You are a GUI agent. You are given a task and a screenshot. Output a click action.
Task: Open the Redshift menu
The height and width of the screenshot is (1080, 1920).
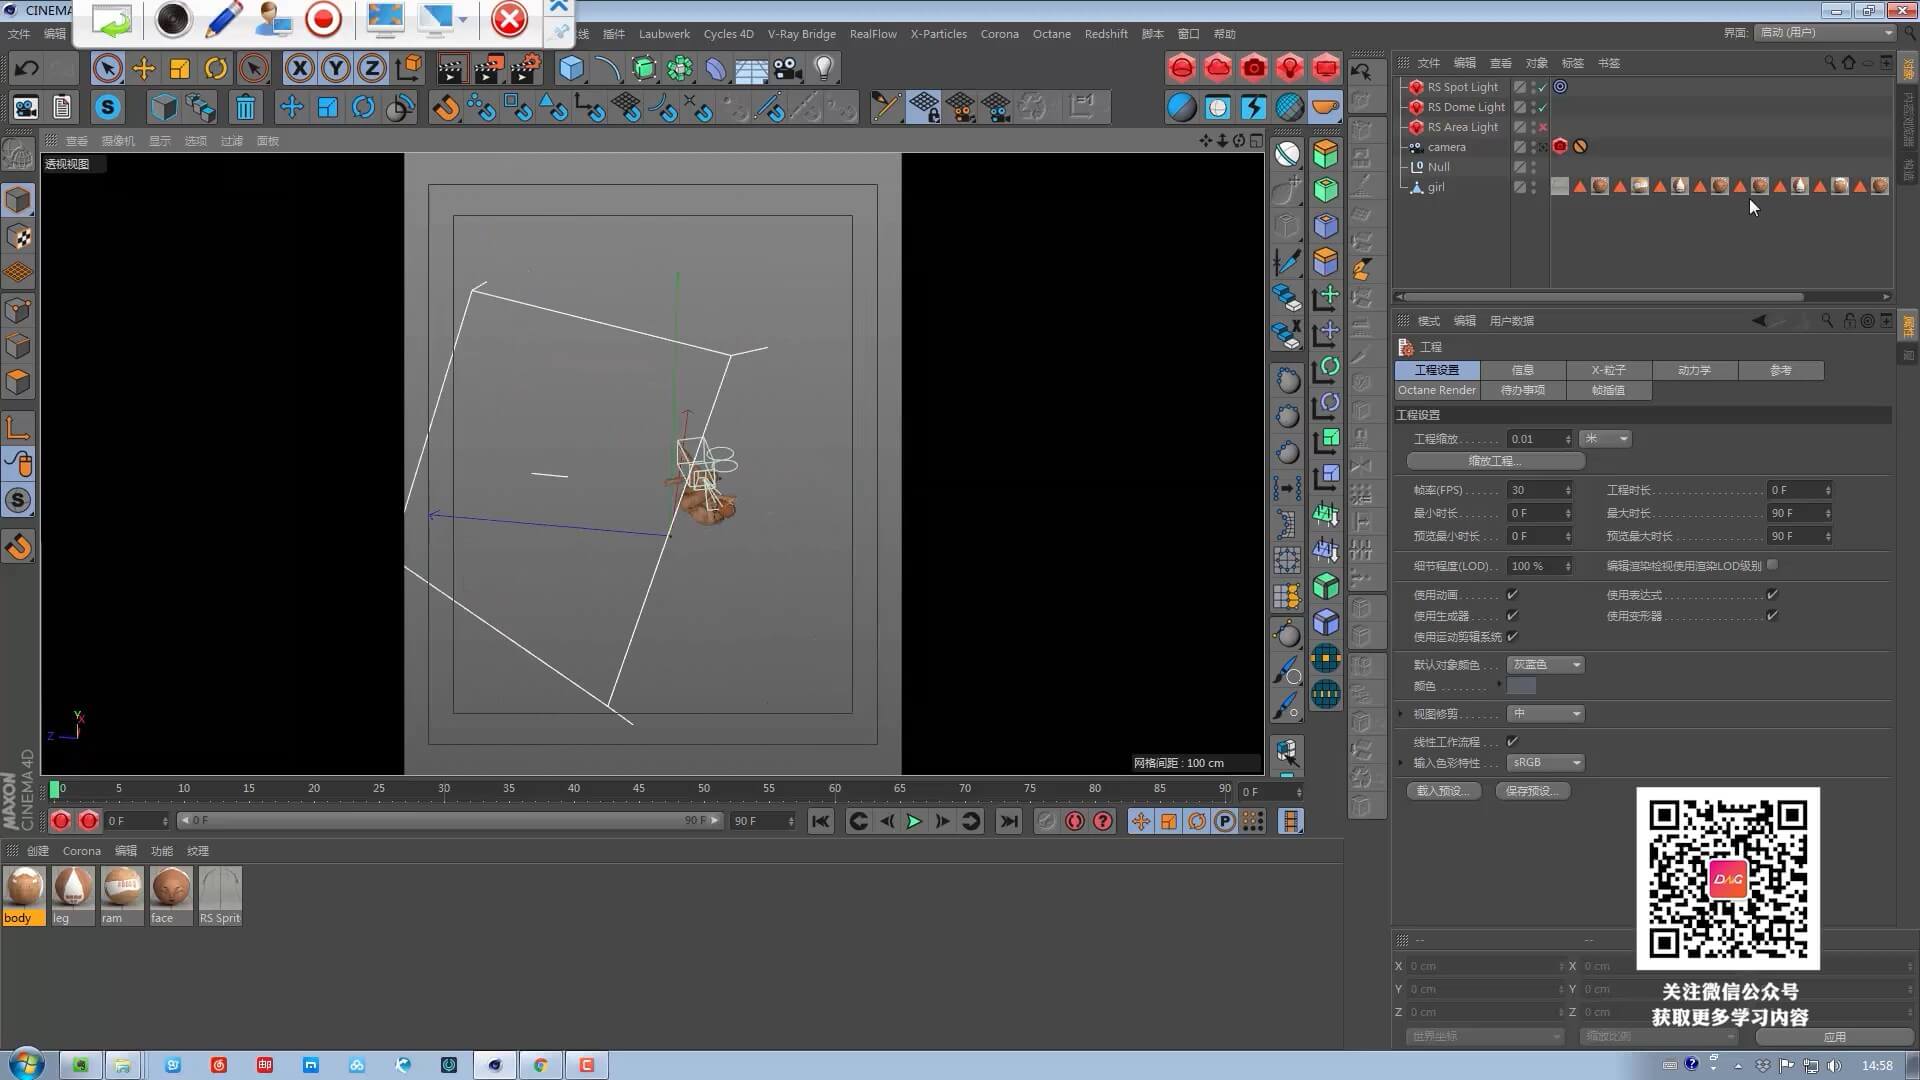click(1106, 33)
